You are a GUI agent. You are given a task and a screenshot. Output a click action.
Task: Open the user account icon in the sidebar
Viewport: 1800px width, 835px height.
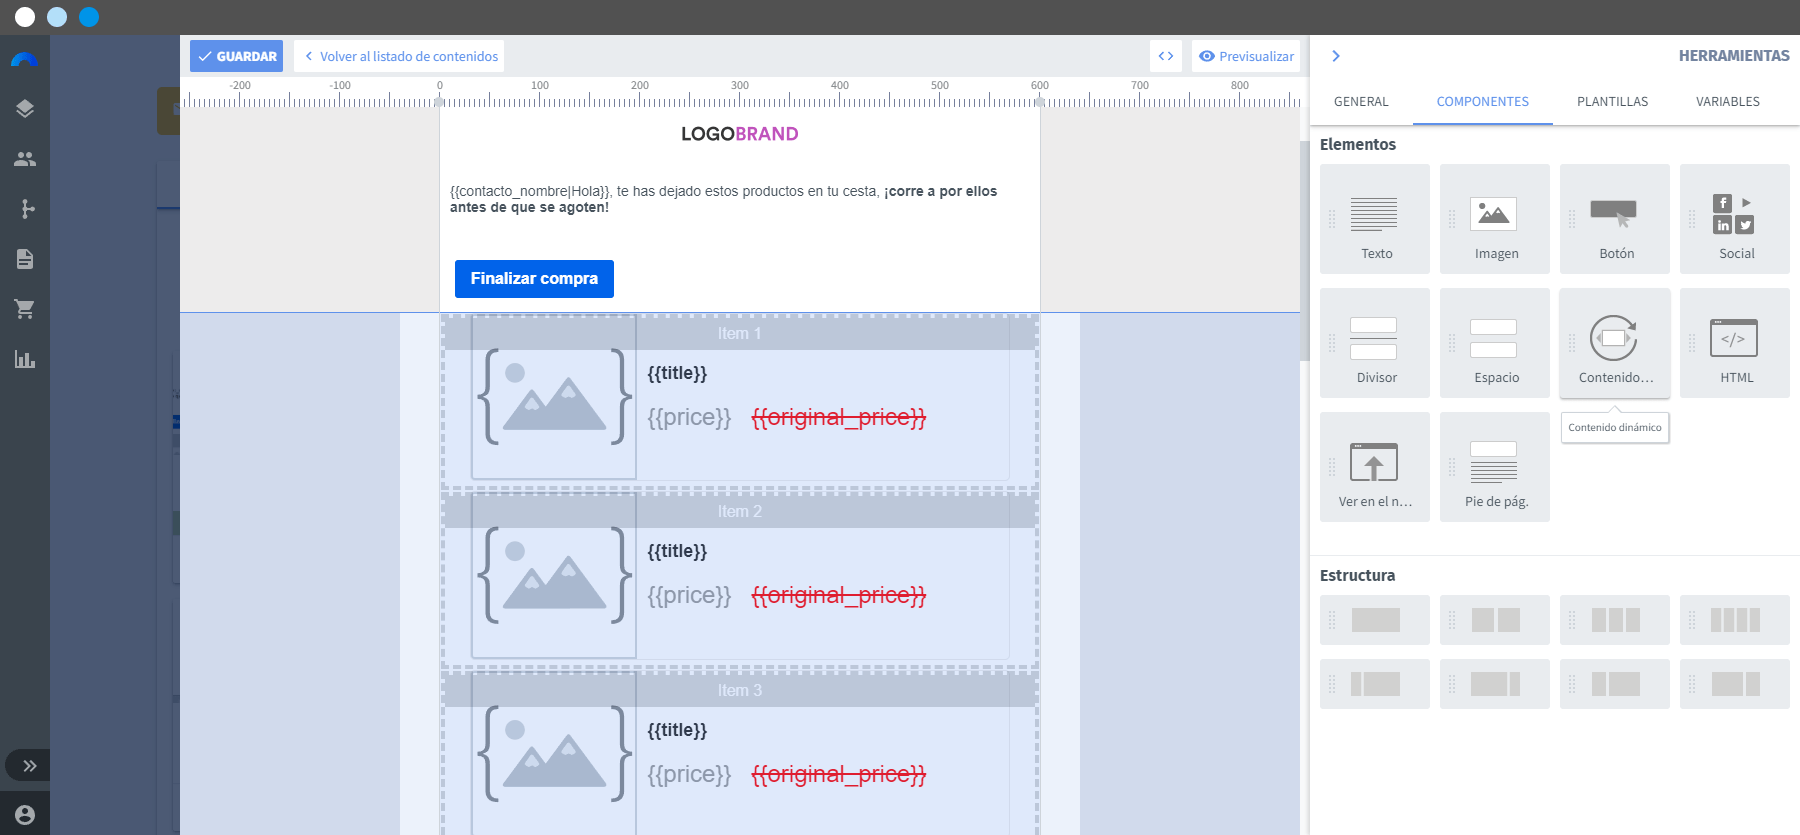coord(25,815)
